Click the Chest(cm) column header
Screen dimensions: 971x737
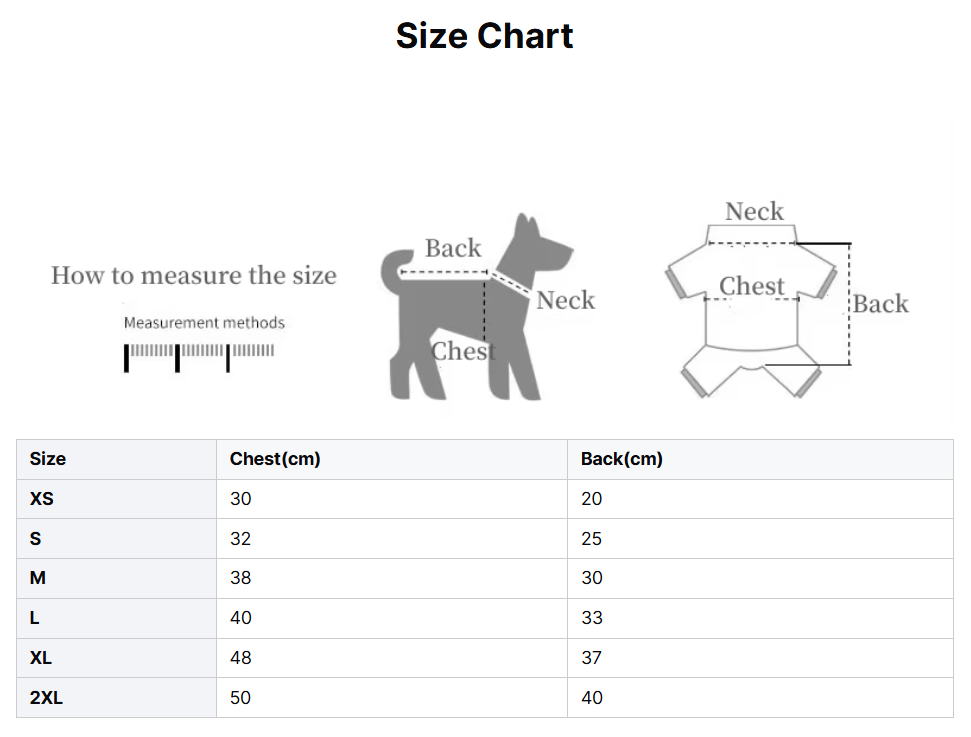point(275,459)
